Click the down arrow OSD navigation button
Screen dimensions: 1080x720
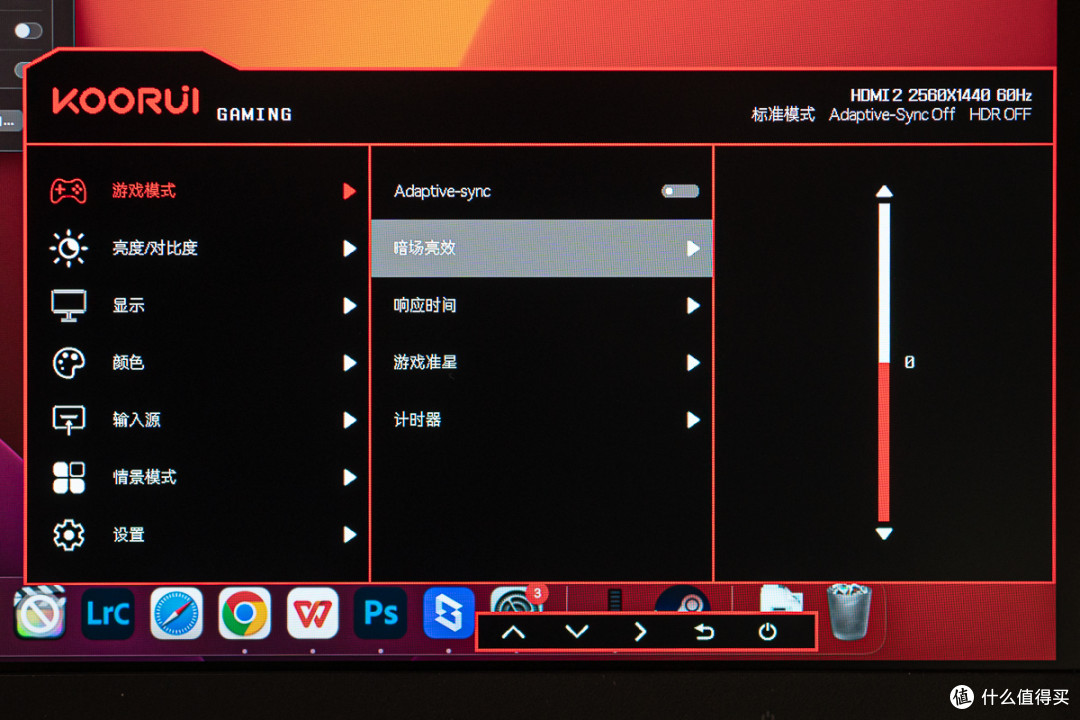pyautogui.click(x=577, y=632)
